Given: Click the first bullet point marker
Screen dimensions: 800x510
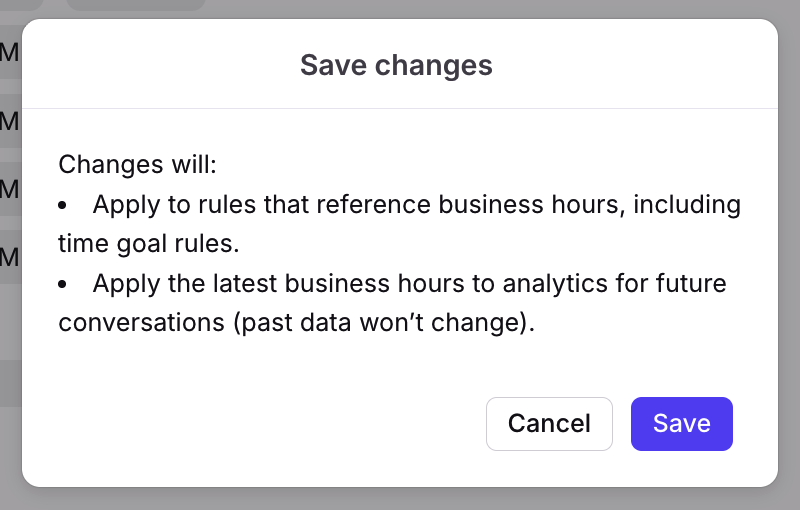Looking at the screenshot, I should coord(63,205).
